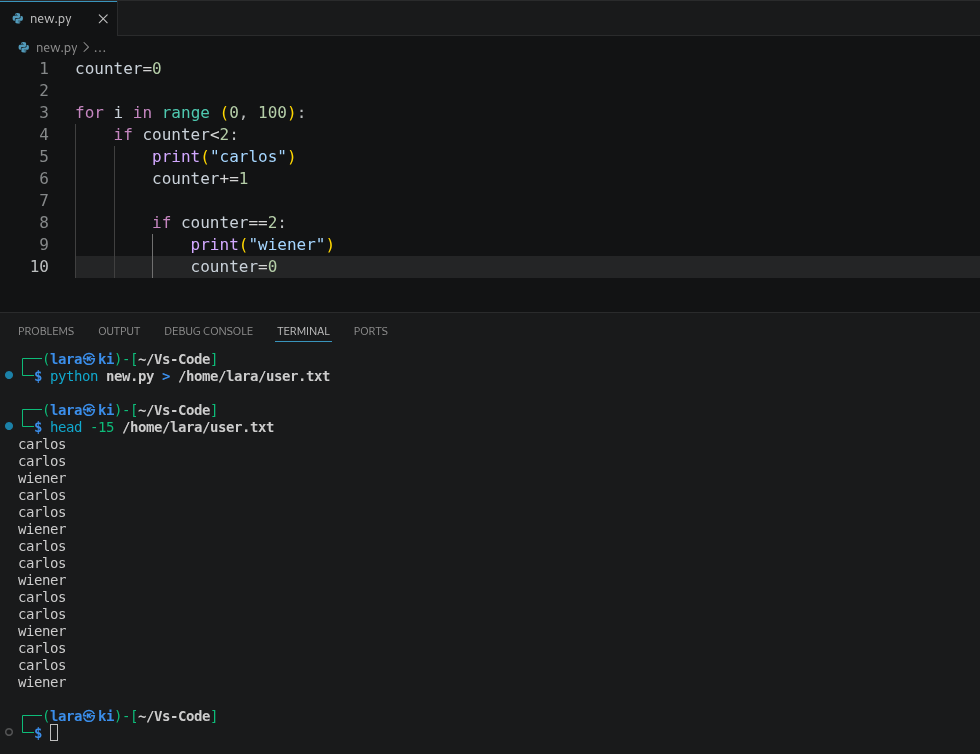Click the last 'wiener' output line in terminal
Image resolution: width=980 pixels, height=754 pixels.
coord(42,683)
